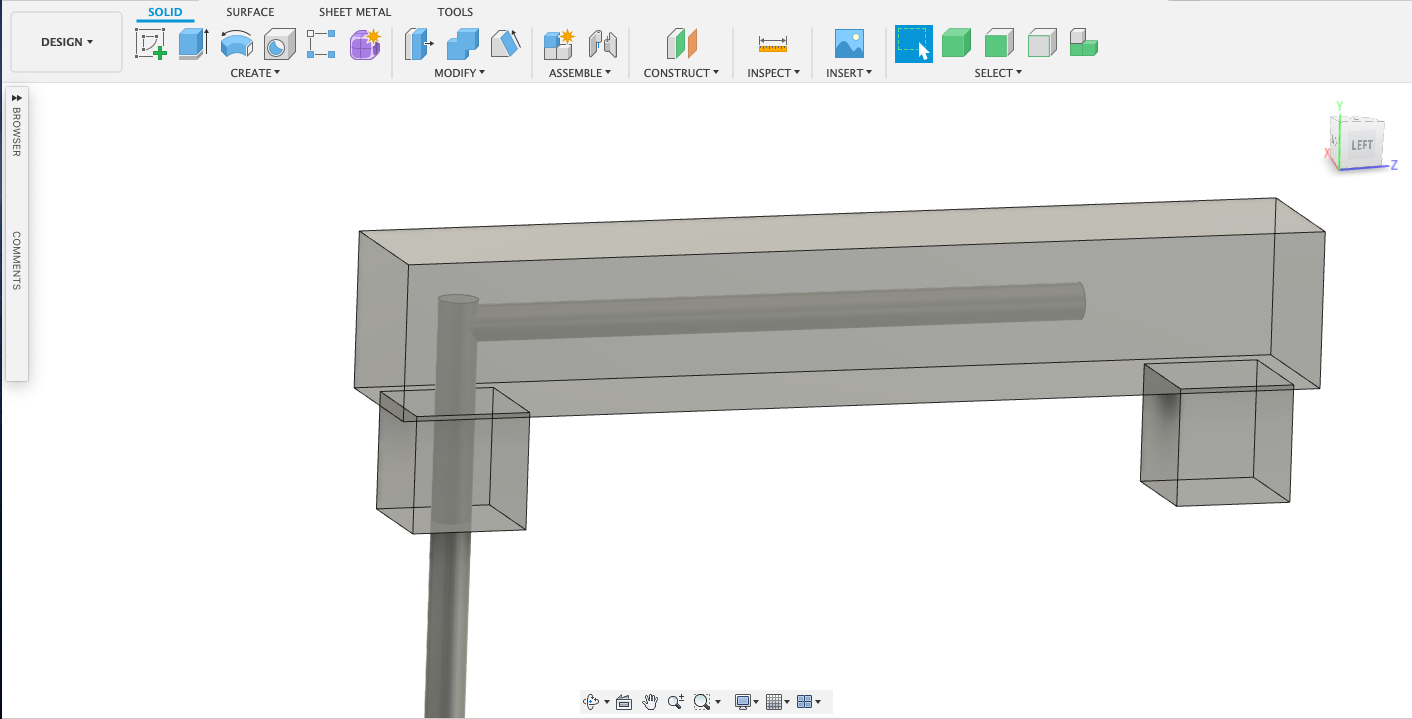This screenshot has width=1412, height=719.
Task: Click the LEFT face of the ViewCube
Action: 1362,145
